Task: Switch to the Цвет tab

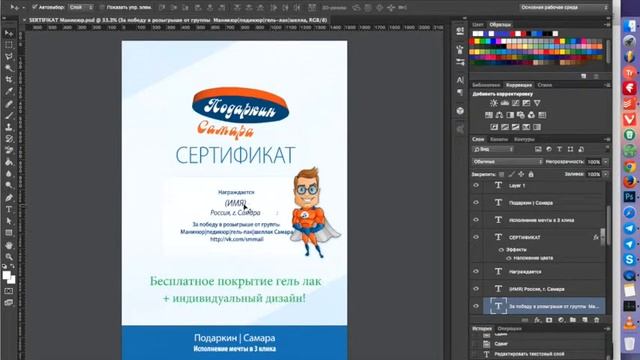Action: coord(478,24)
